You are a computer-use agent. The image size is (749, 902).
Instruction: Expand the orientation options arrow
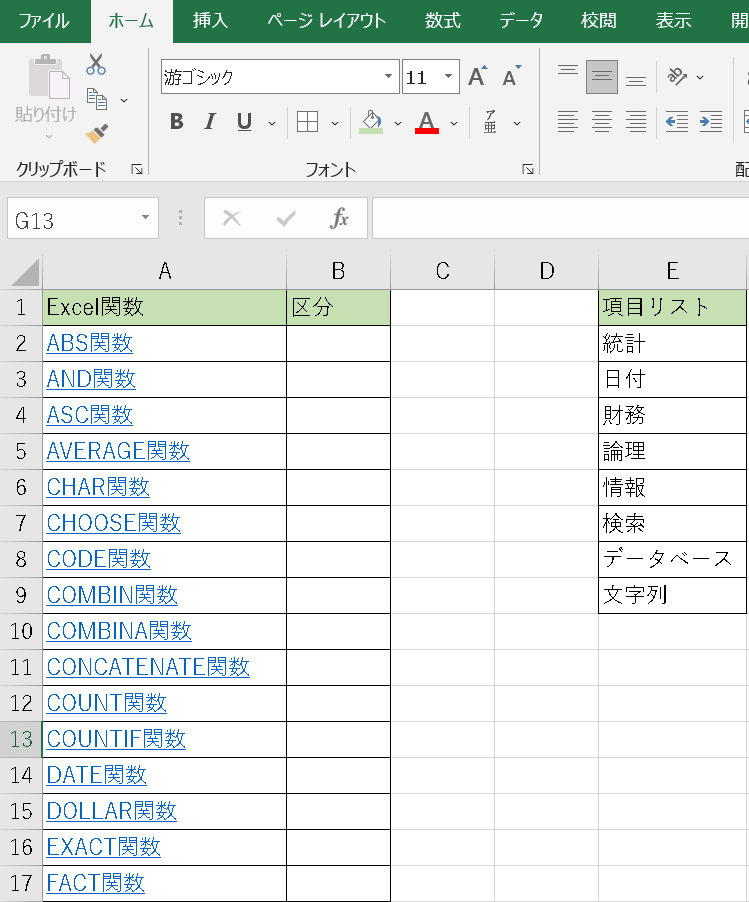pyautogui.click(x=700, y=77)
